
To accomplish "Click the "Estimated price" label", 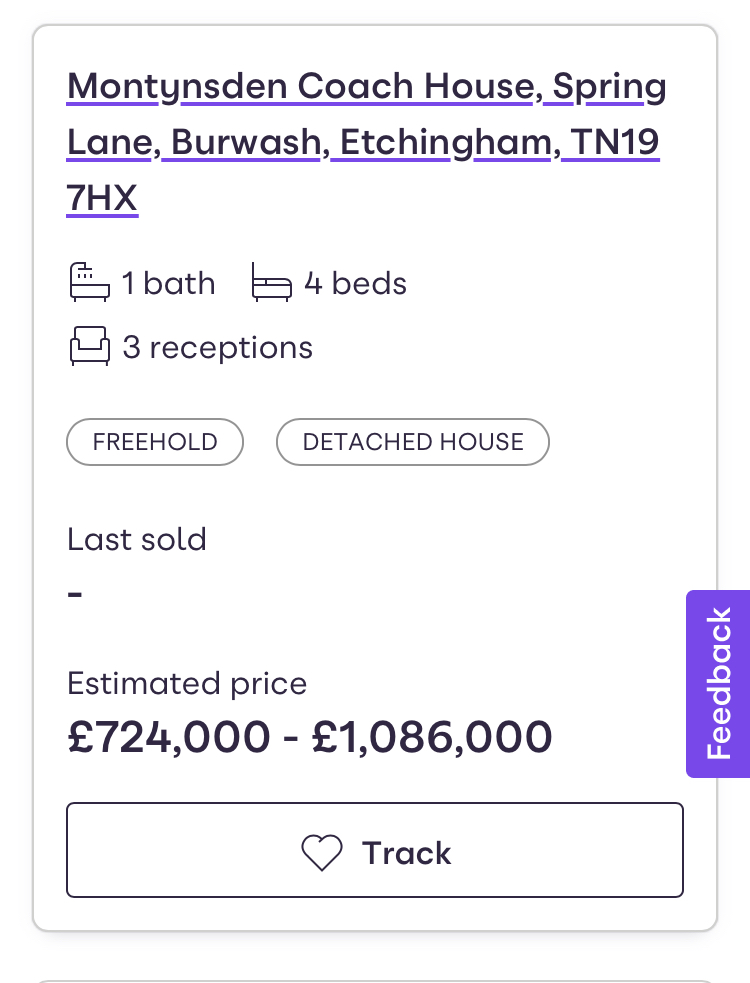I will pos(187,684).
